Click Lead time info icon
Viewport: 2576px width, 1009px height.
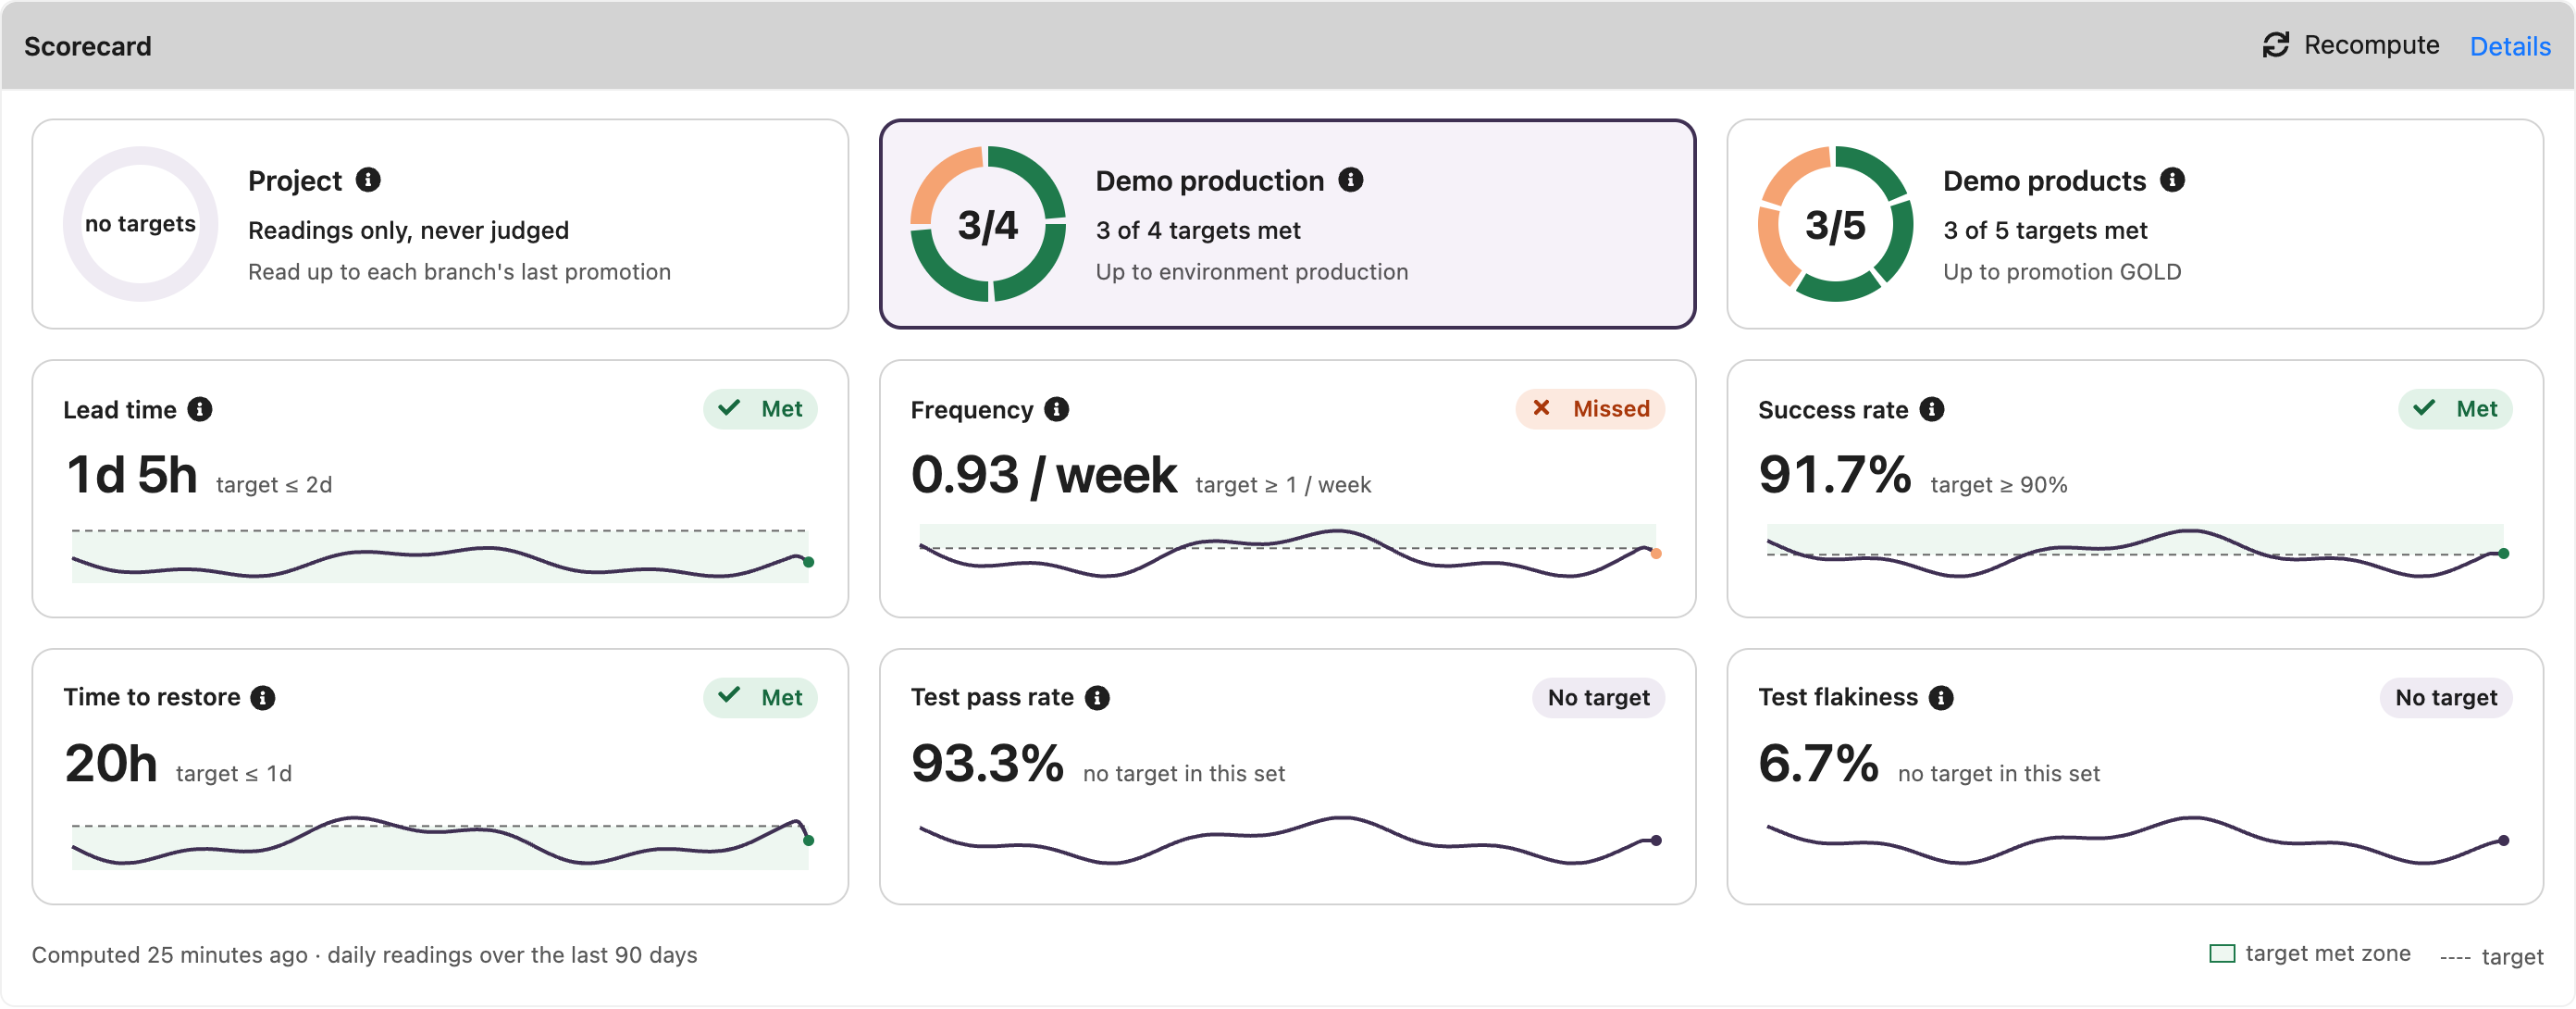coord(200,409)
